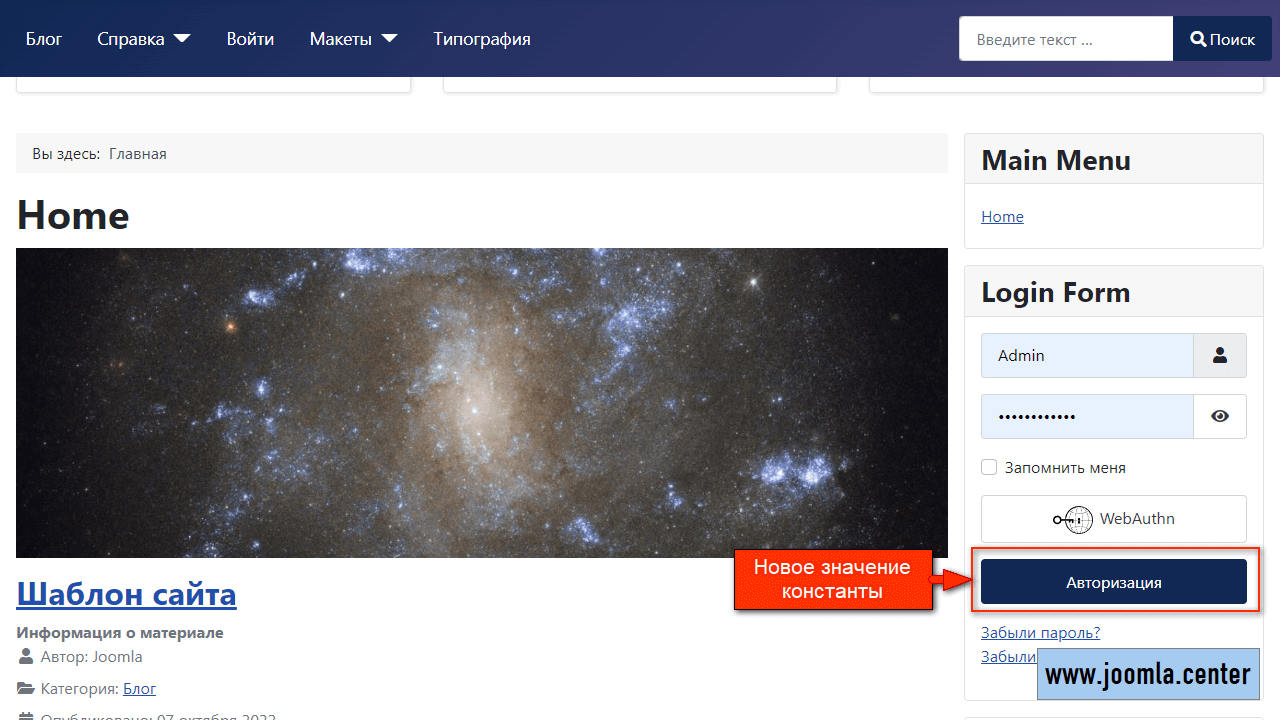Toggle password visibility with the eye icon
The image size is (1280, 720).
[x=1220, y=417]
